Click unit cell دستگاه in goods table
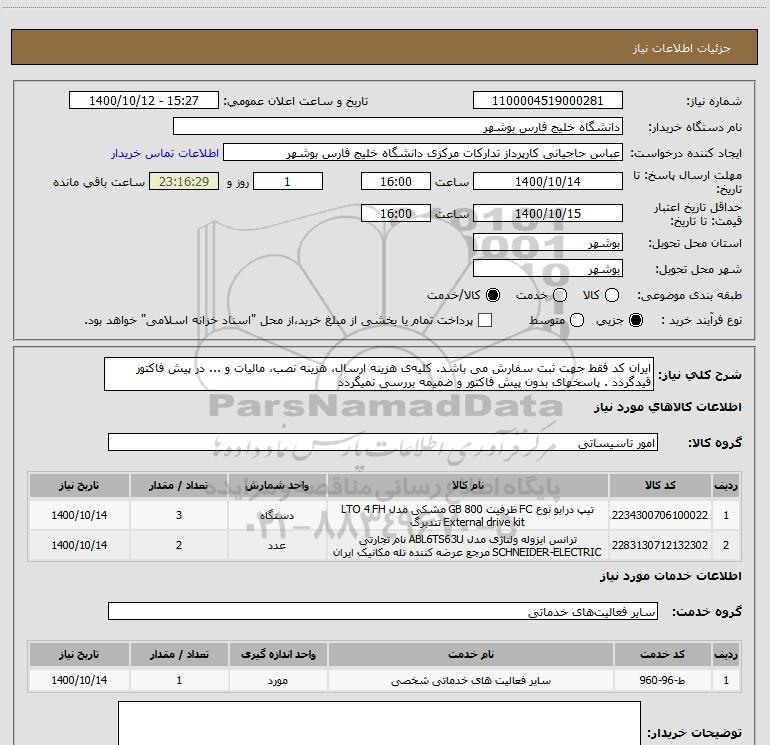Screen dimensions: 770x745 click(x=277, y=515)
